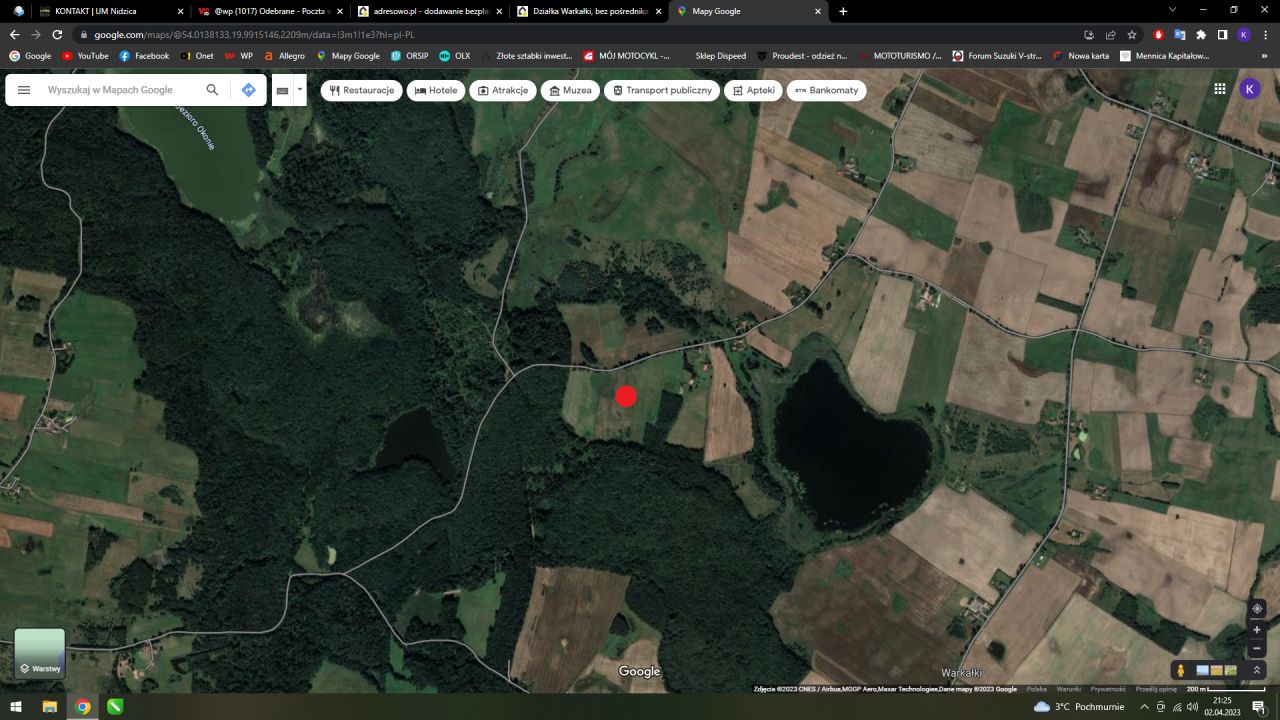Filter map by Bankomaty

(827, 90)
